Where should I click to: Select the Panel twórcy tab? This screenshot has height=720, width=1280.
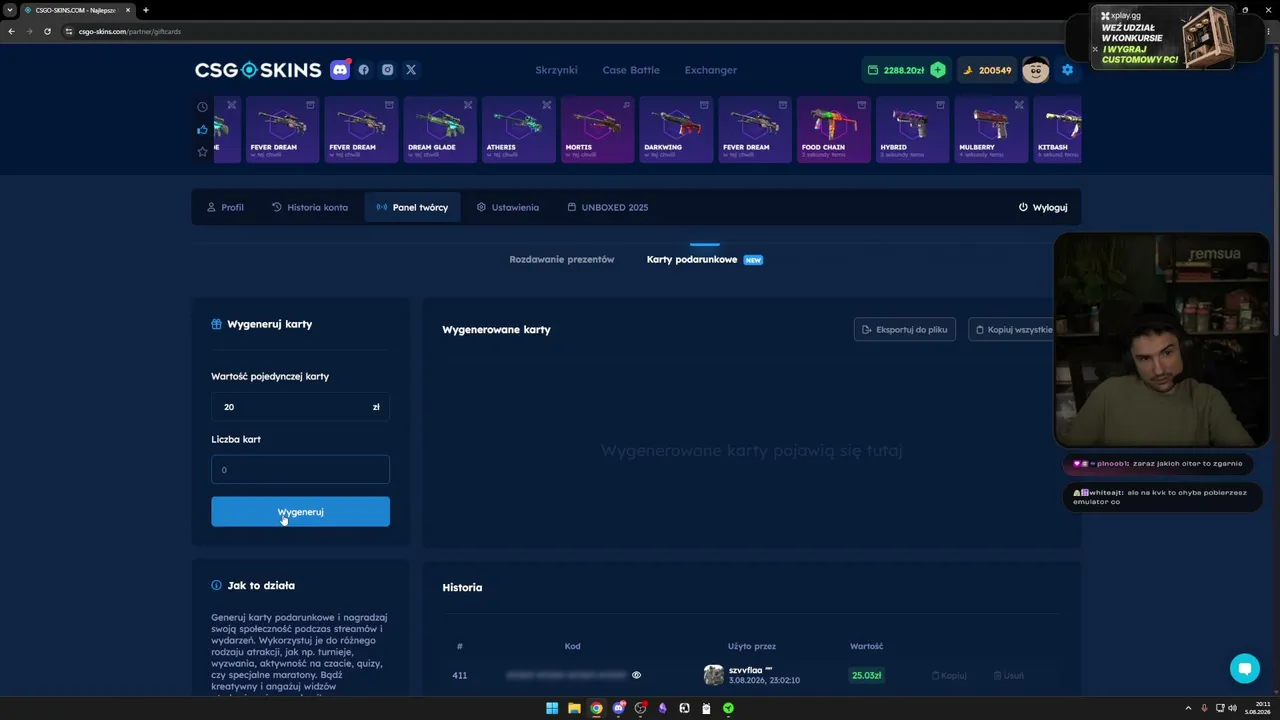[x=412, y=207]
